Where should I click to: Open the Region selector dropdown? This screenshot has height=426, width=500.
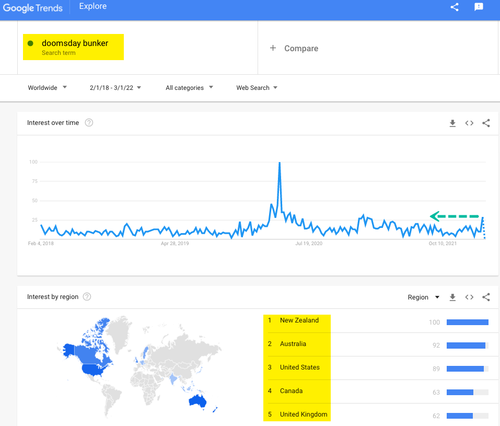(423, 297)
